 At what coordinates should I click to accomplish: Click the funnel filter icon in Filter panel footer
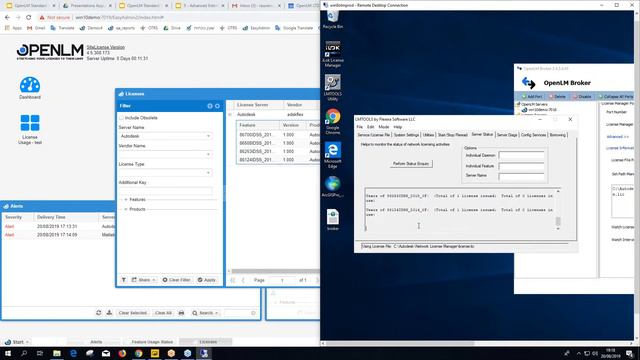124,280
